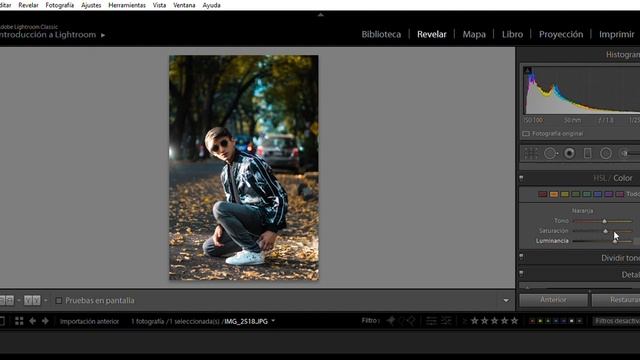This screenshot has height=360, width=640.
Task: Click the Tono slider handle
Action: click(x=604, y=221)
